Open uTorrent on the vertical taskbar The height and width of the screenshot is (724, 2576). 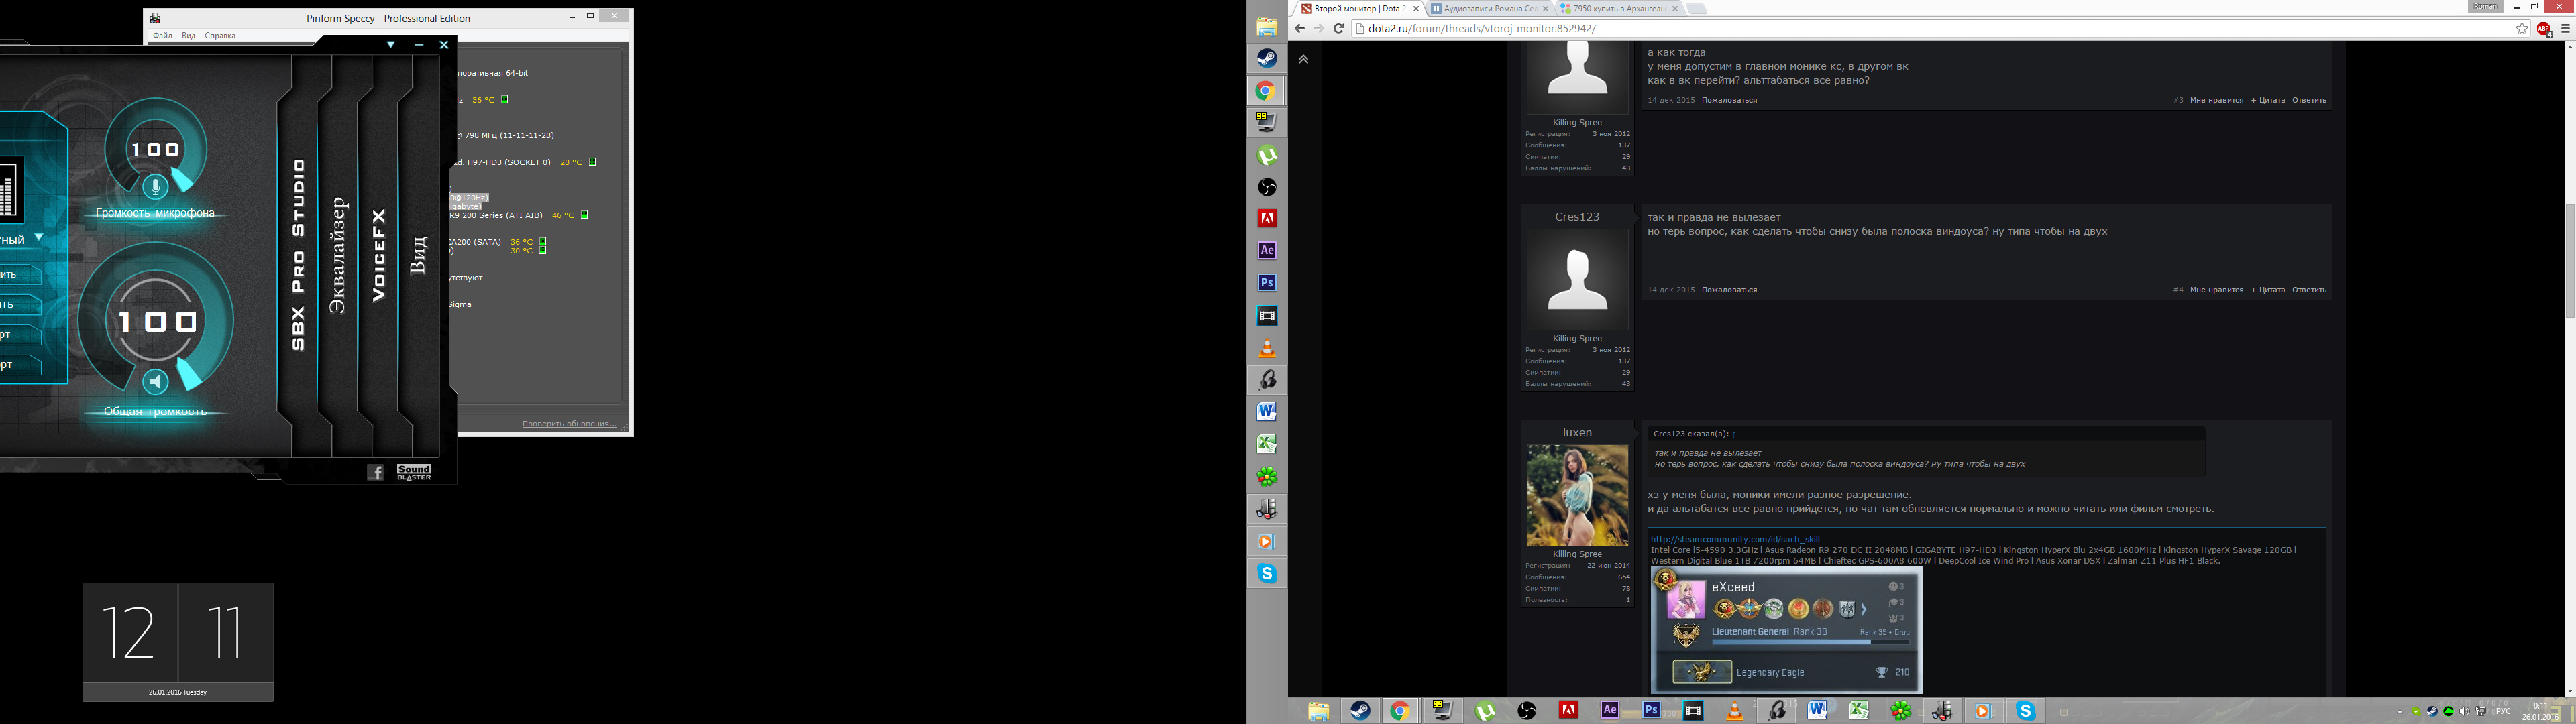pos(1267,155)
